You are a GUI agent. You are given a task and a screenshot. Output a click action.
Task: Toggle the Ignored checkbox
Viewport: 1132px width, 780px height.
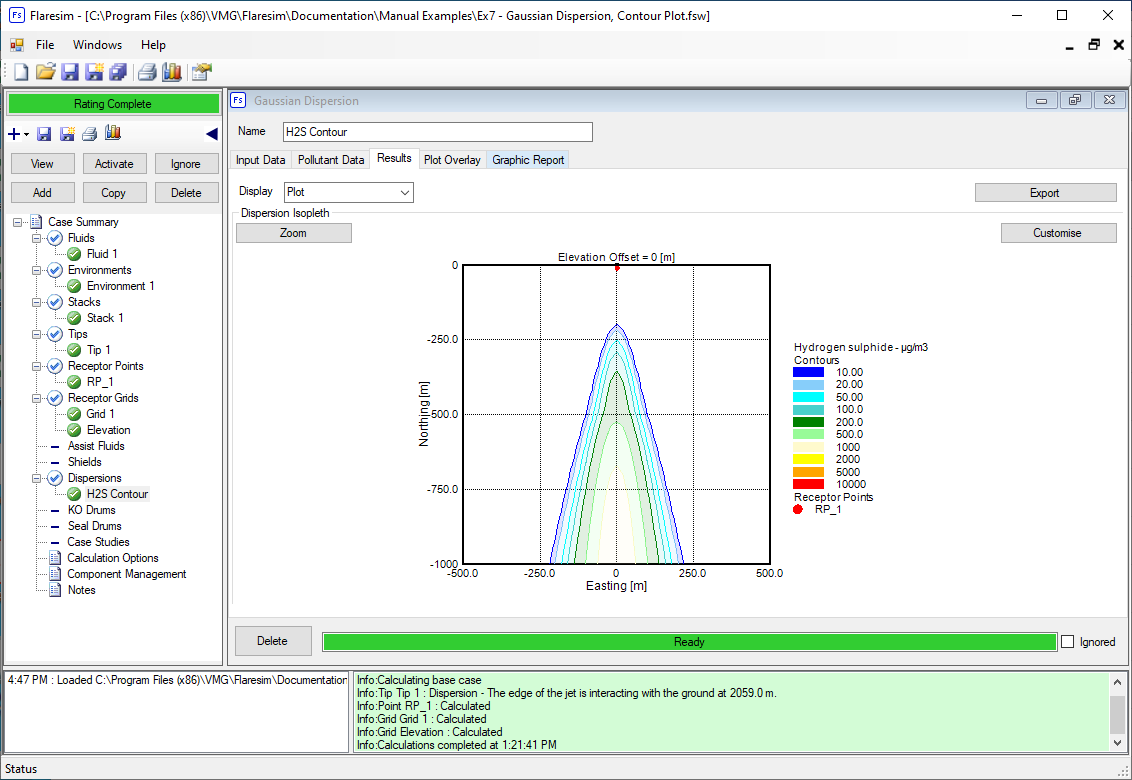point(1068,641)
